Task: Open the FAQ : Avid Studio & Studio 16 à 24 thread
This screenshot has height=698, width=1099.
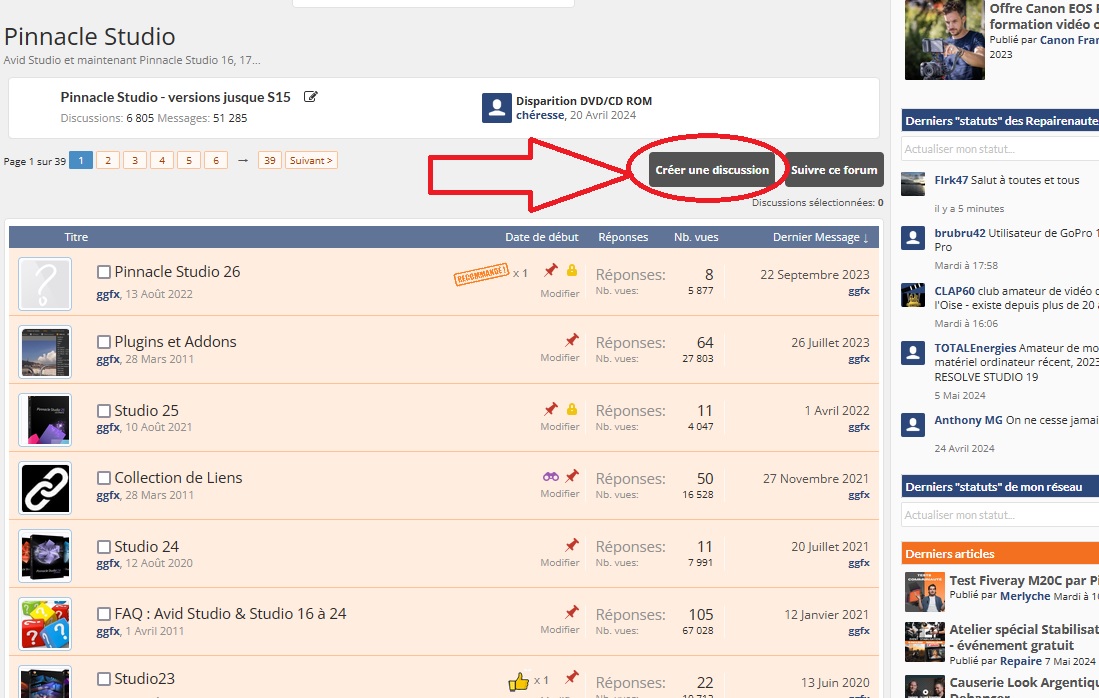Action: pos(231,614)
